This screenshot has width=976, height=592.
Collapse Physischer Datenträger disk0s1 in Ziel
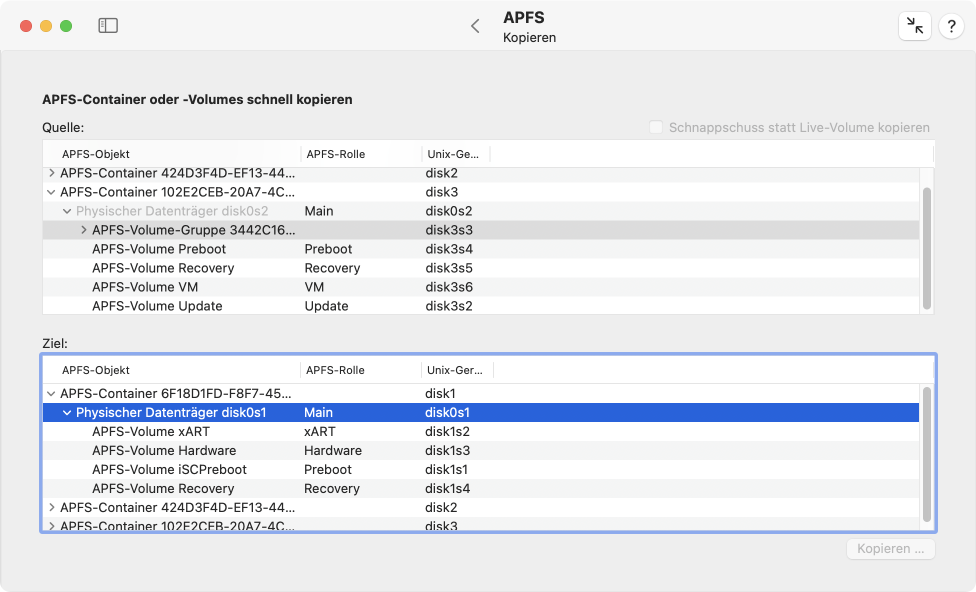[67, 413]
